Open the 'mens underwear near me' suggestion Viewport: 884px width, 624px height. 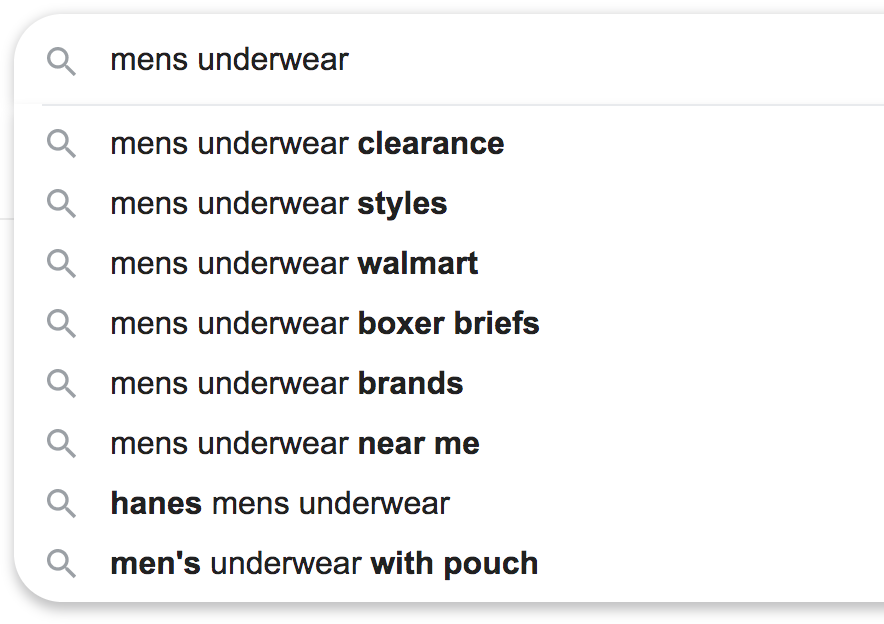[x=295, y=444]
